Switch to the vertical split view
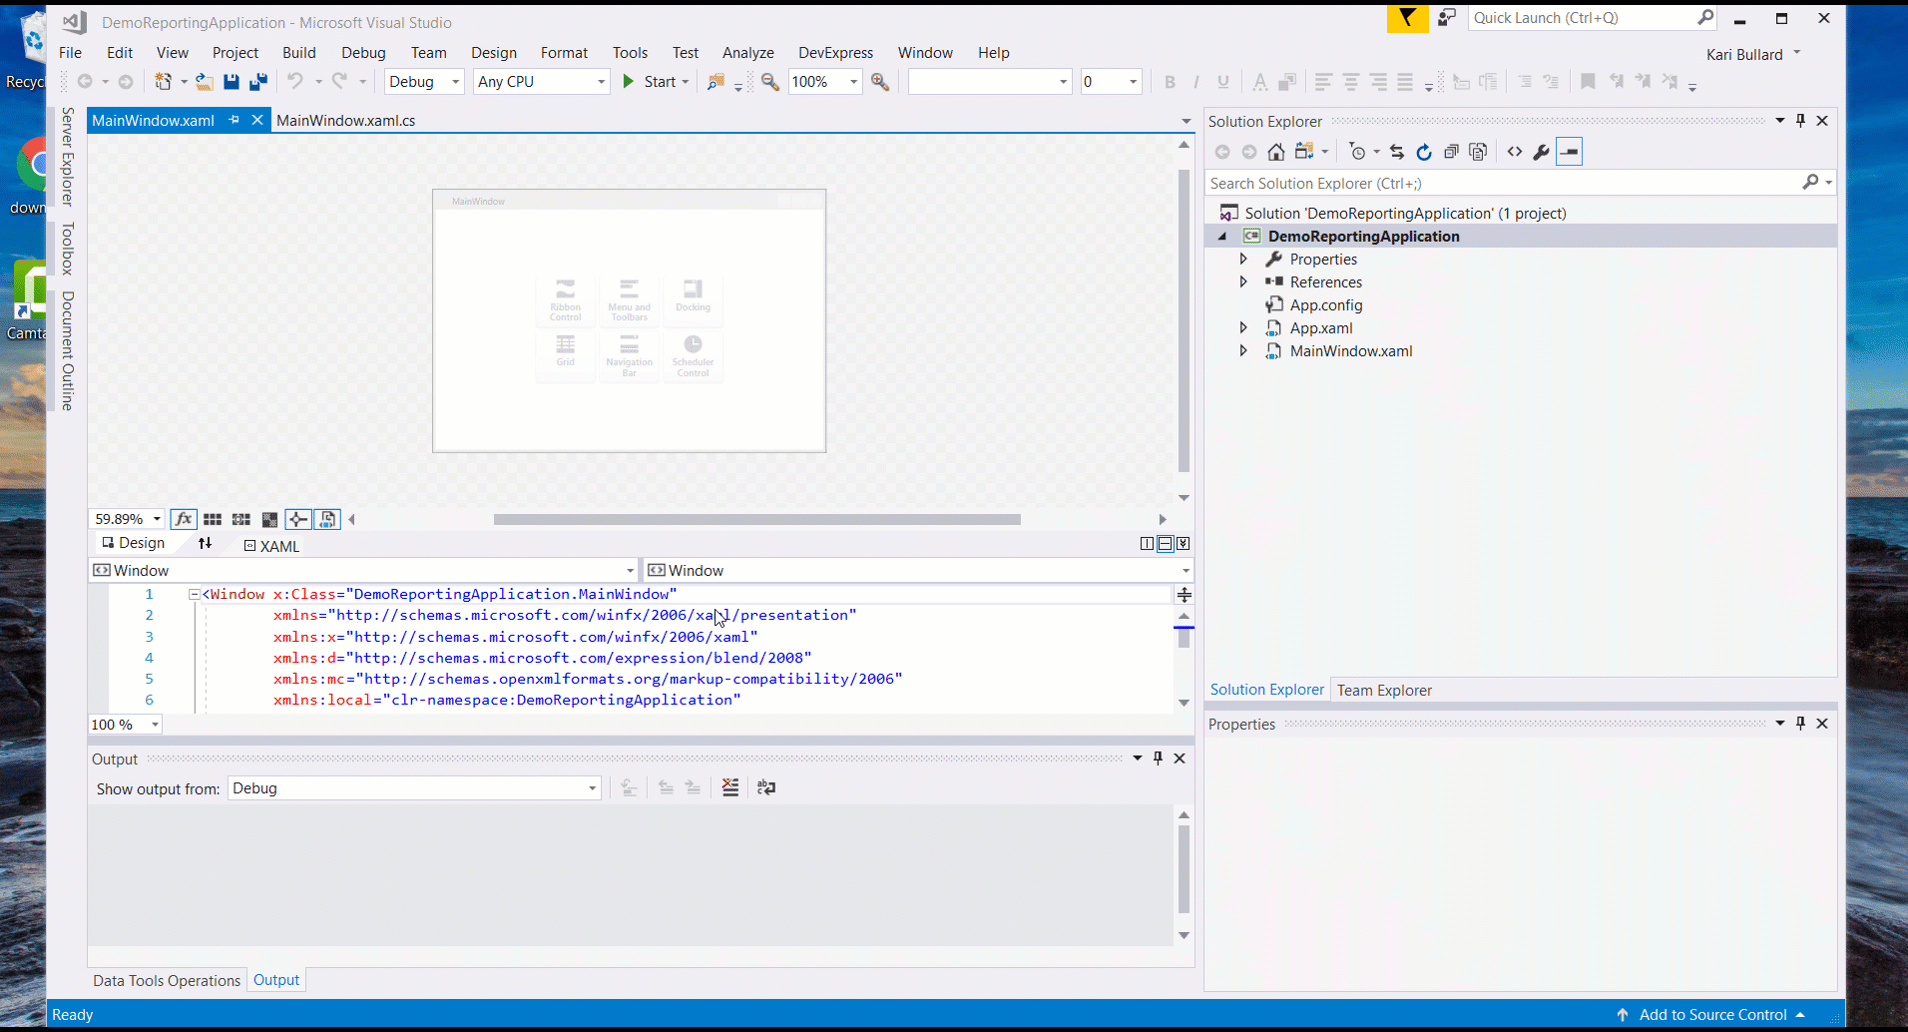 click(1147, 544)
